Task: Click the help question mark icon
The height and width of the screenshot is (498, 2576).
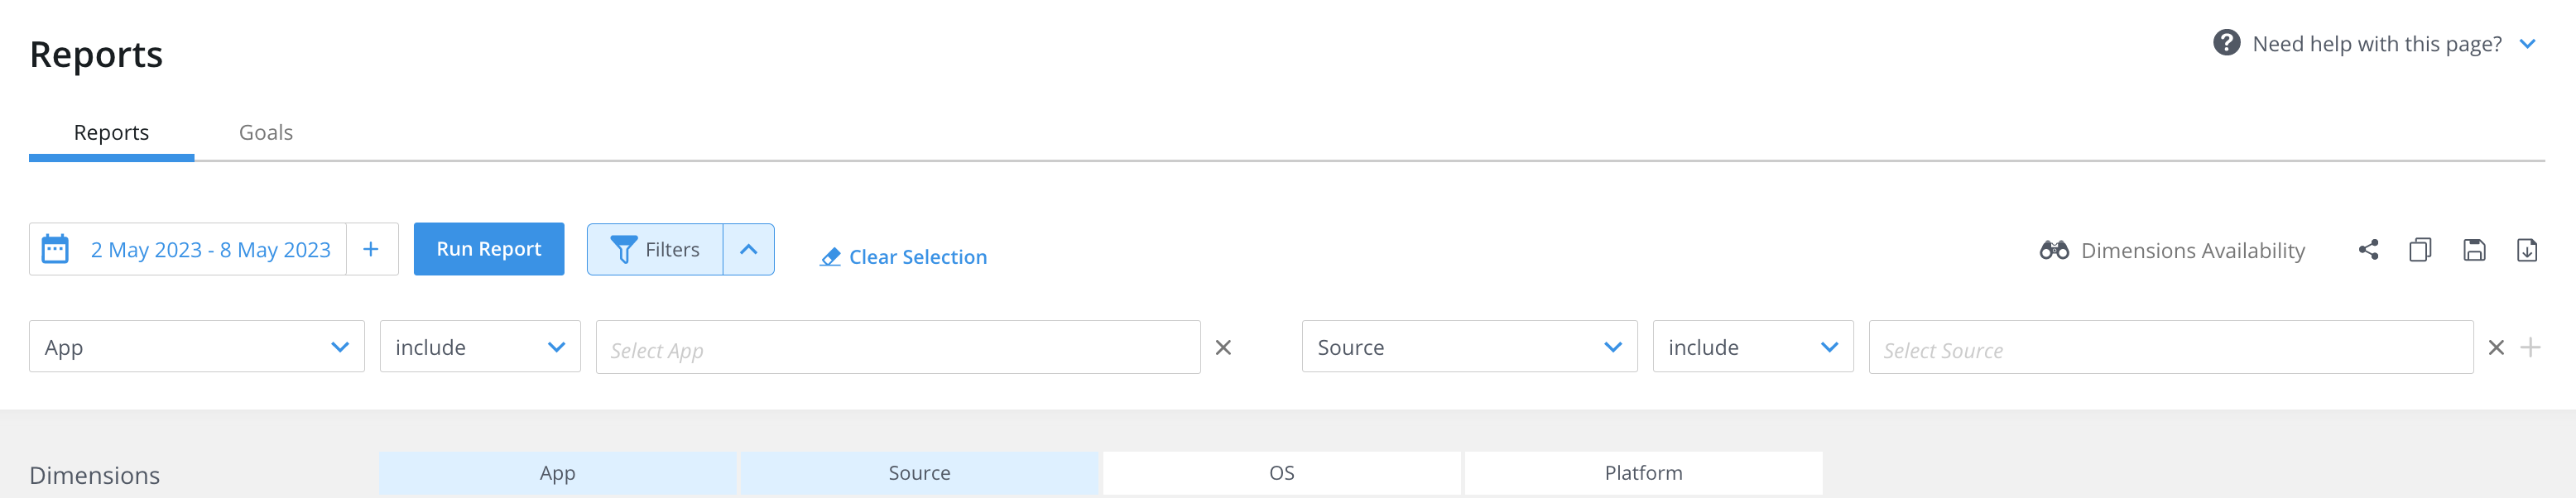Action: 2227,42
